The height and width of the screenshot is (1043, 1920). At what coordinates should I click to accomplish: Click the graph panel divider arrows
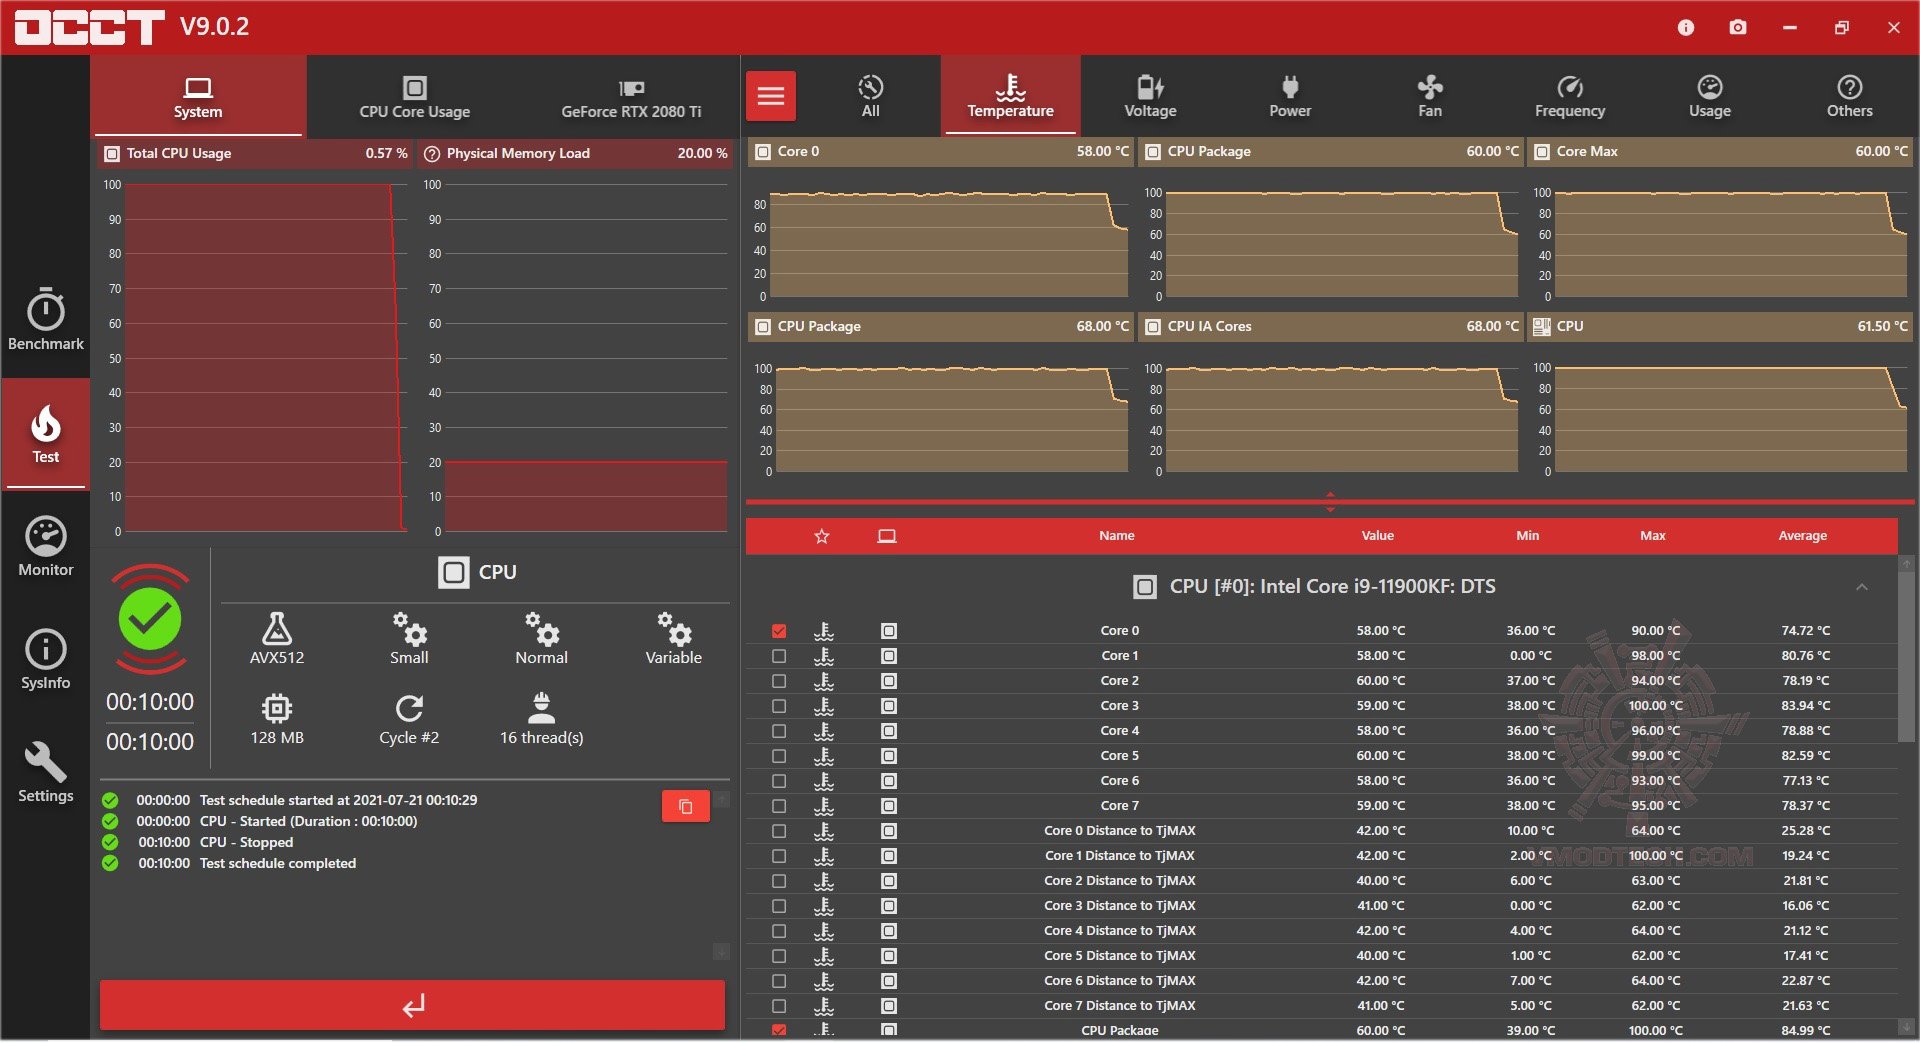(1330, 501)
